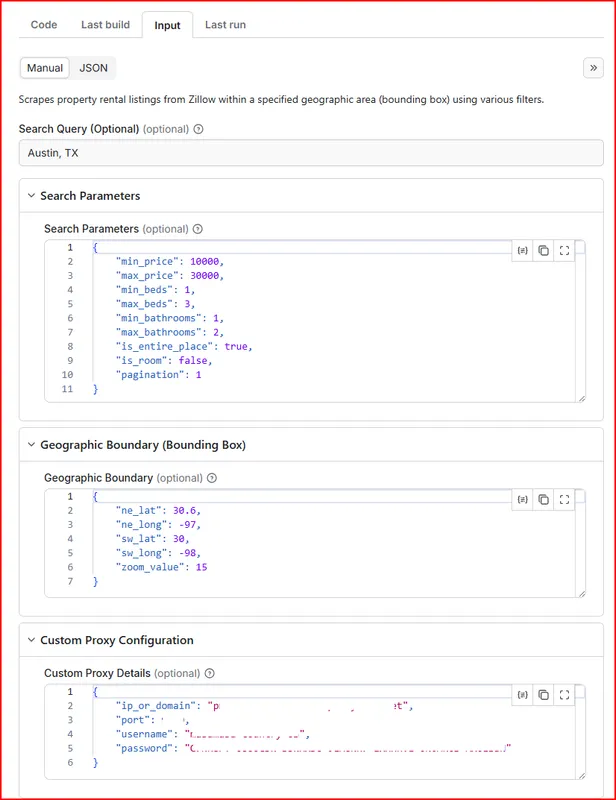Collapse Geographic Boundary (Bounding Box) section
Image resolution: width=616 pixels, height=800 pixels.
(31, 444)
